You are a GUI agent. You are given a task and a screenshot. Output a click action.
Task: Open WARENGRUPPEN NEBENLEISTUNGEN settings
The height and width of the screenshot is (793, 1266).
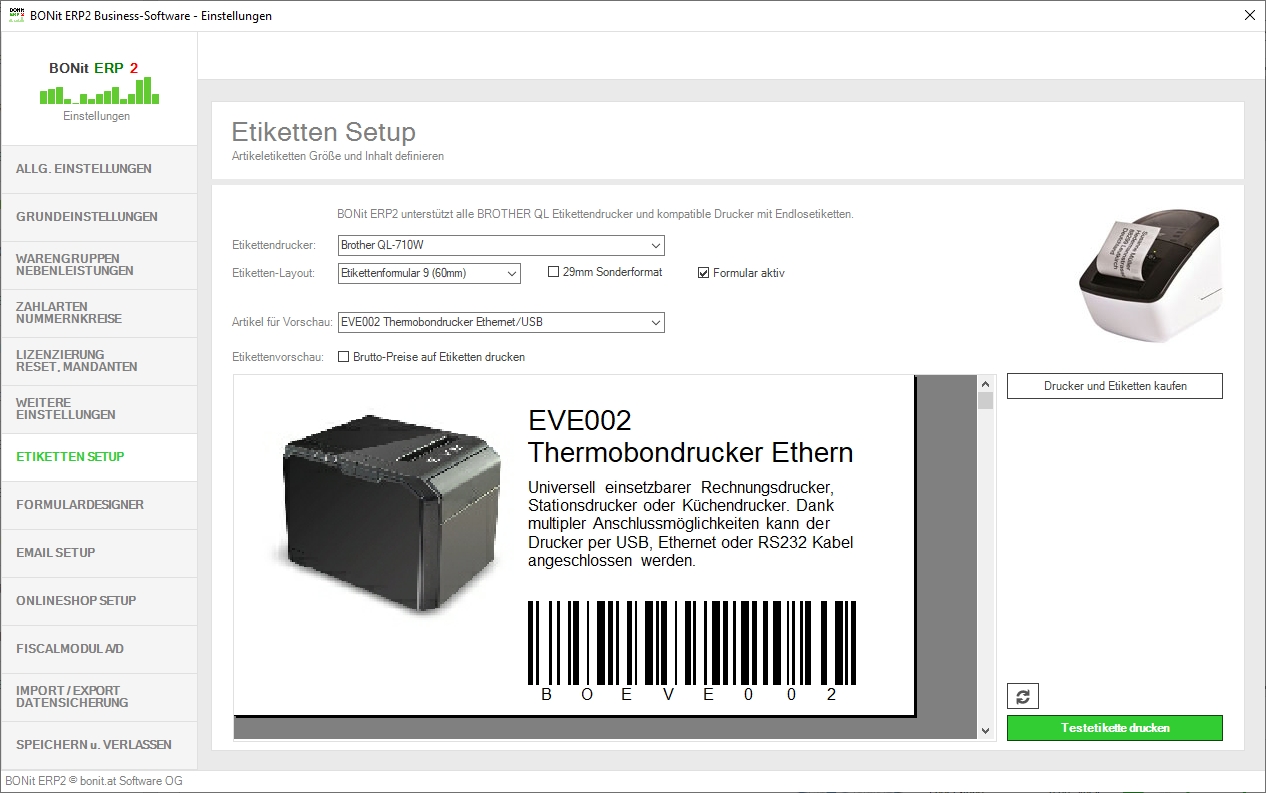(99, 265)
